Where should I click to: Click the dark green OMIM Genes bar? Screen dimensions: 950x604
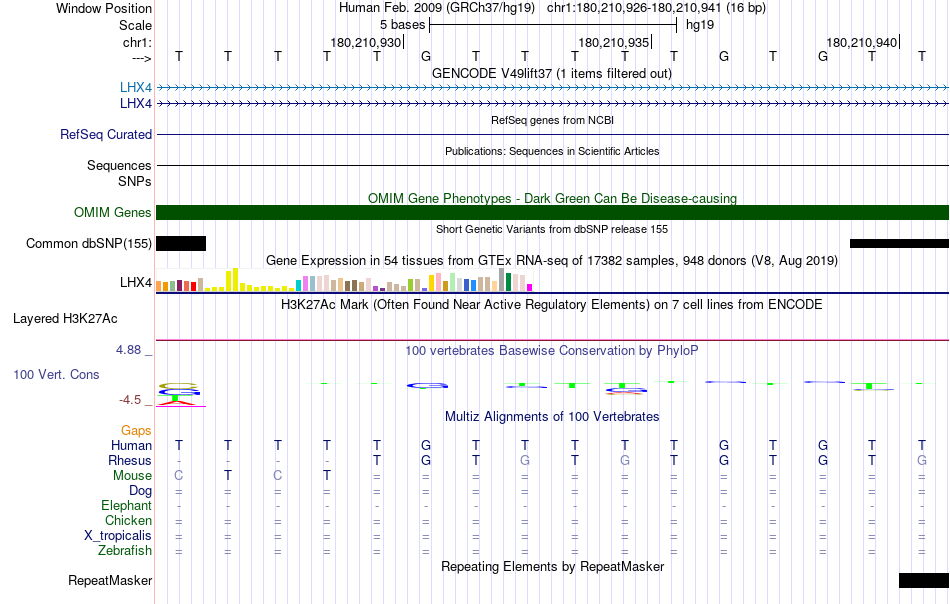pos(553,213)
